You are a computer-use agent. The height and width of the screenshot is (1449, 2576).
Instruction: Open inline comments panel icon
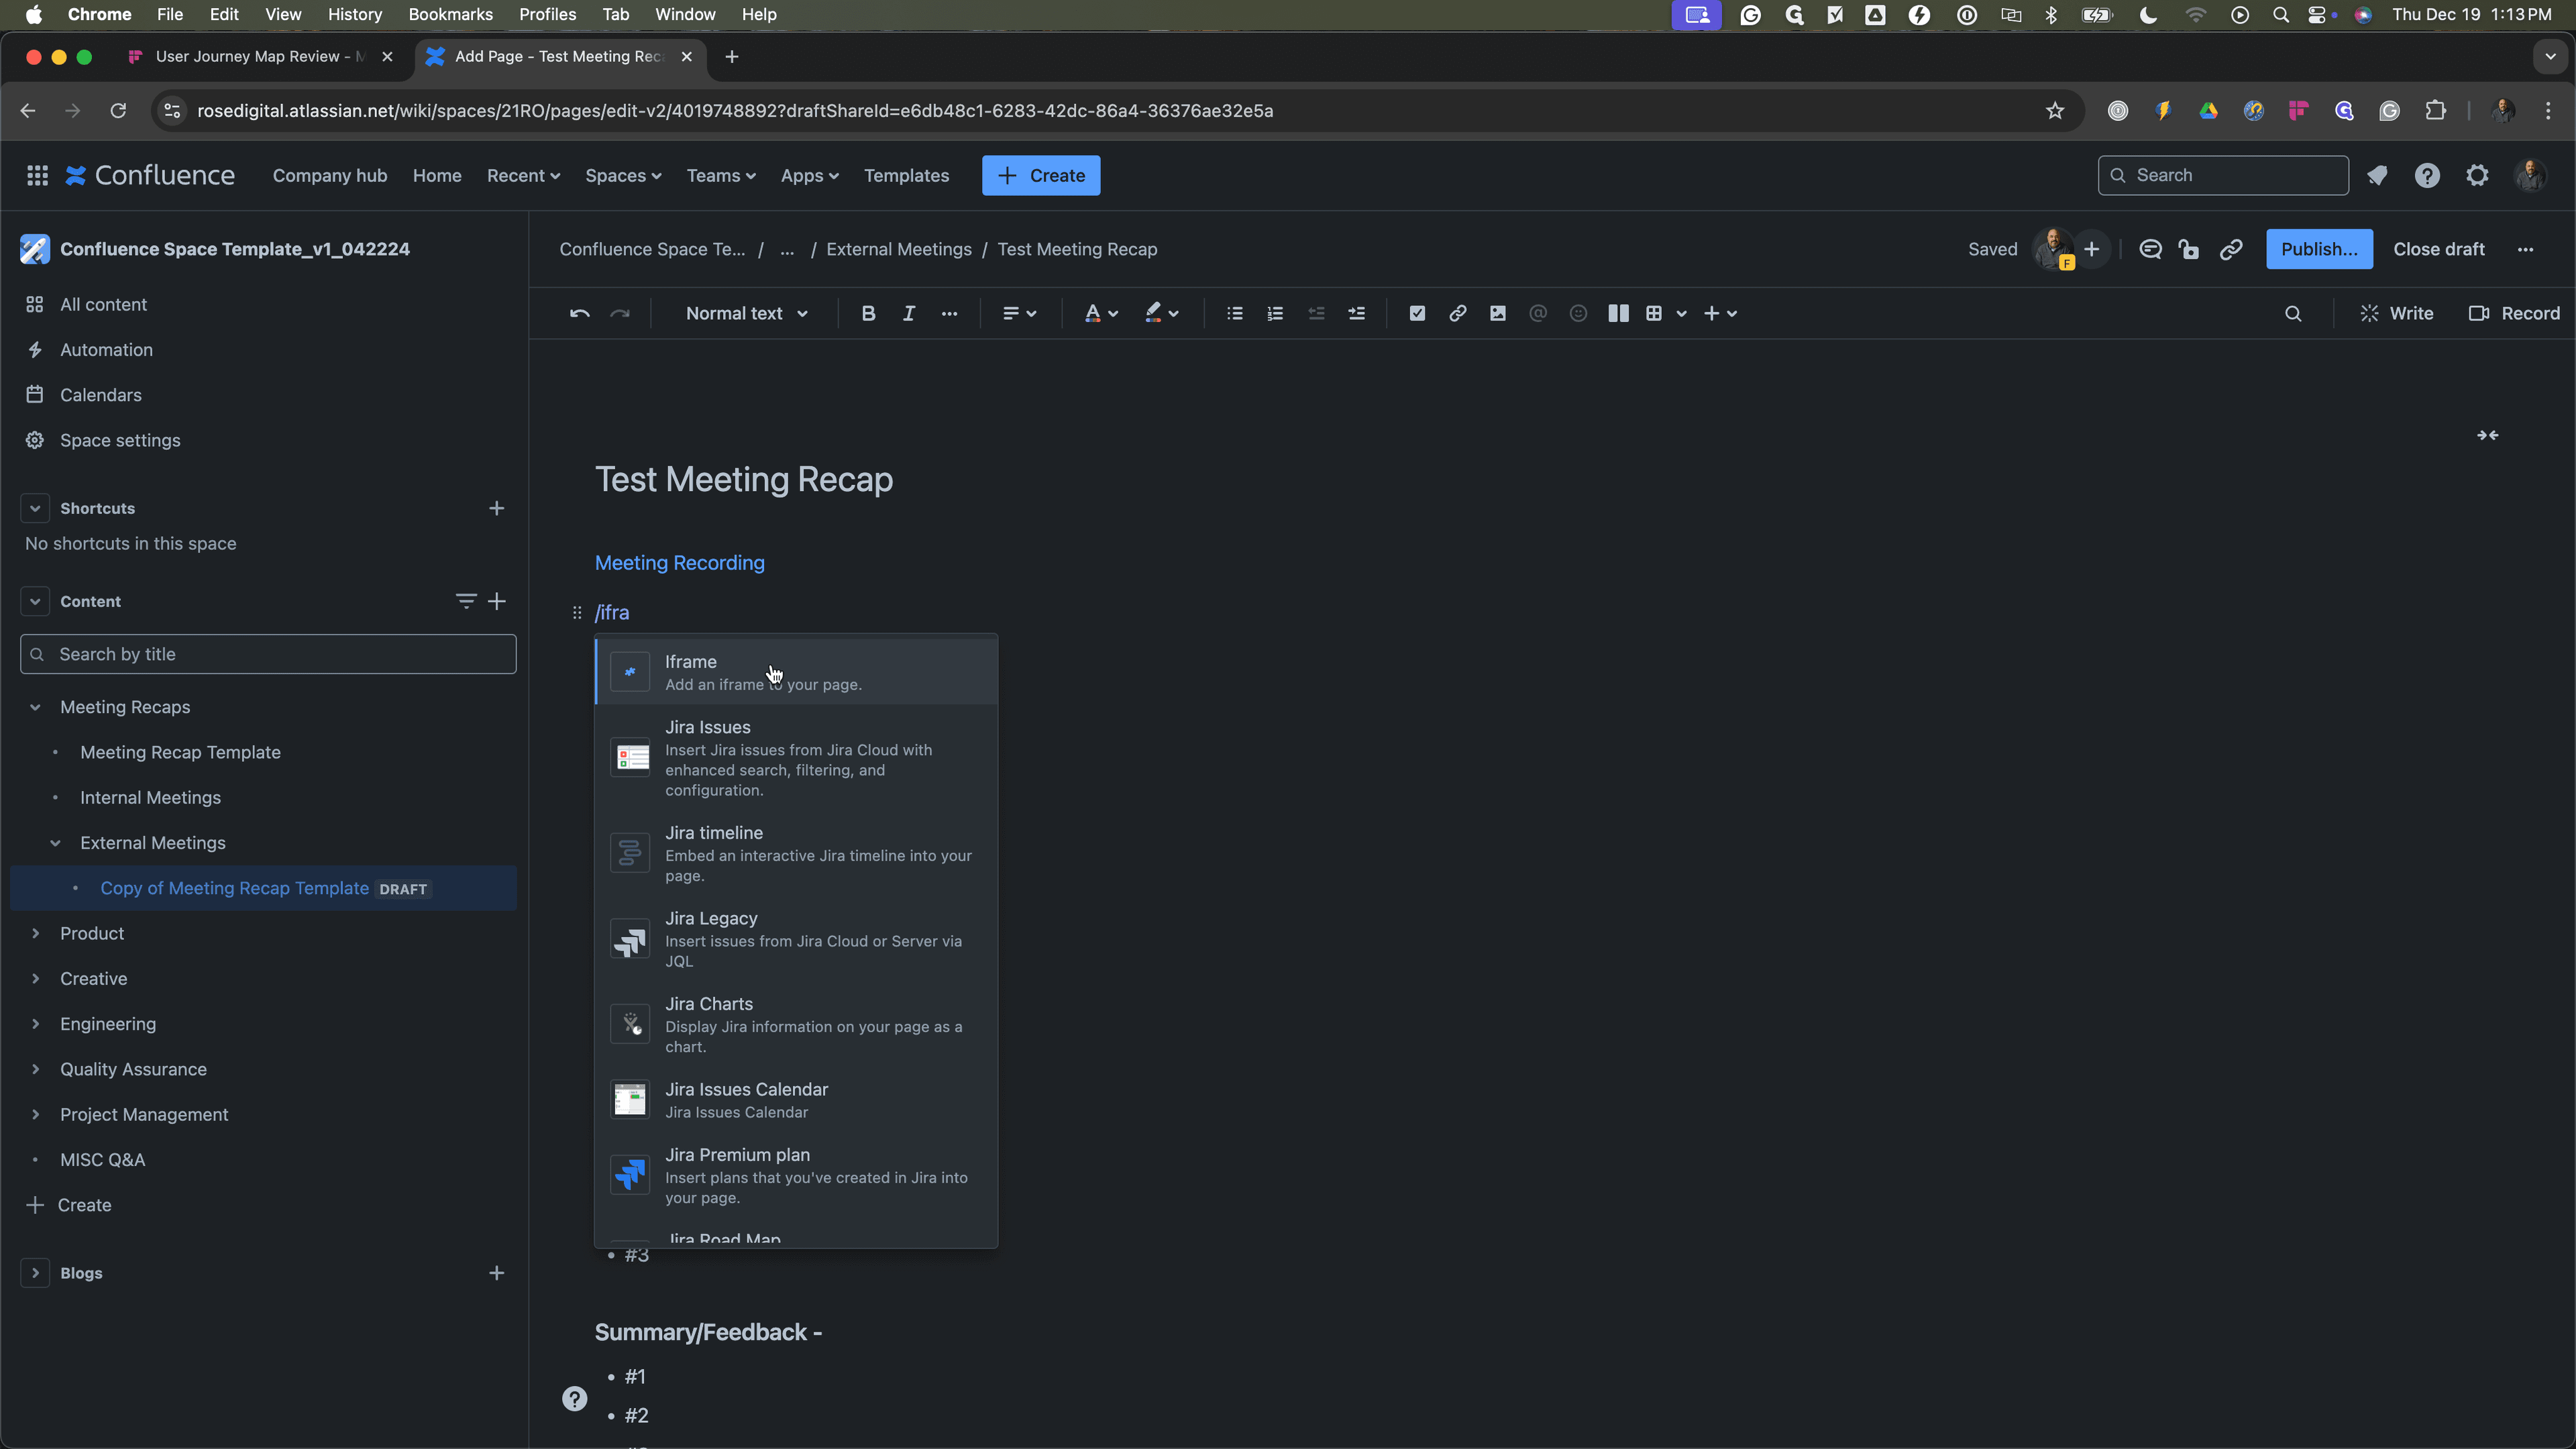(2150, 249)
